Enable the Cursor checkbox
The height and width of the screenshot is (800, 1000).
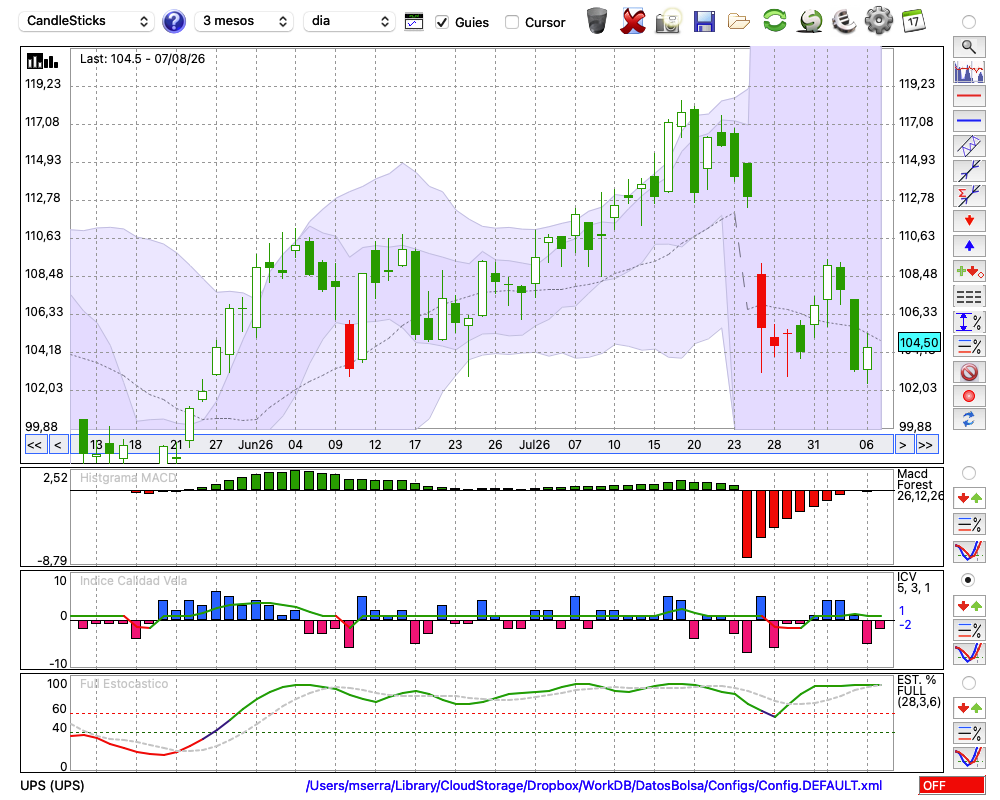tap(511, 22)
